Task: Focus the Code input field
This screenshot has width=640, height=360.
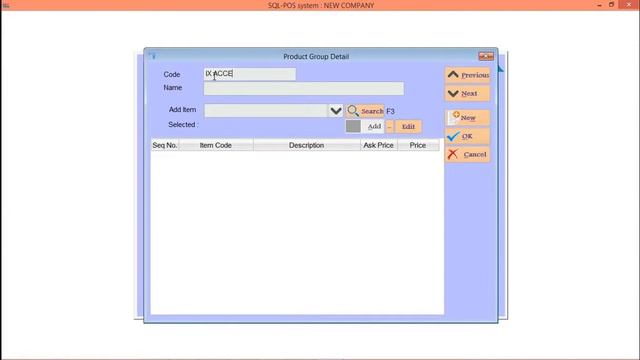Action: 250,74
